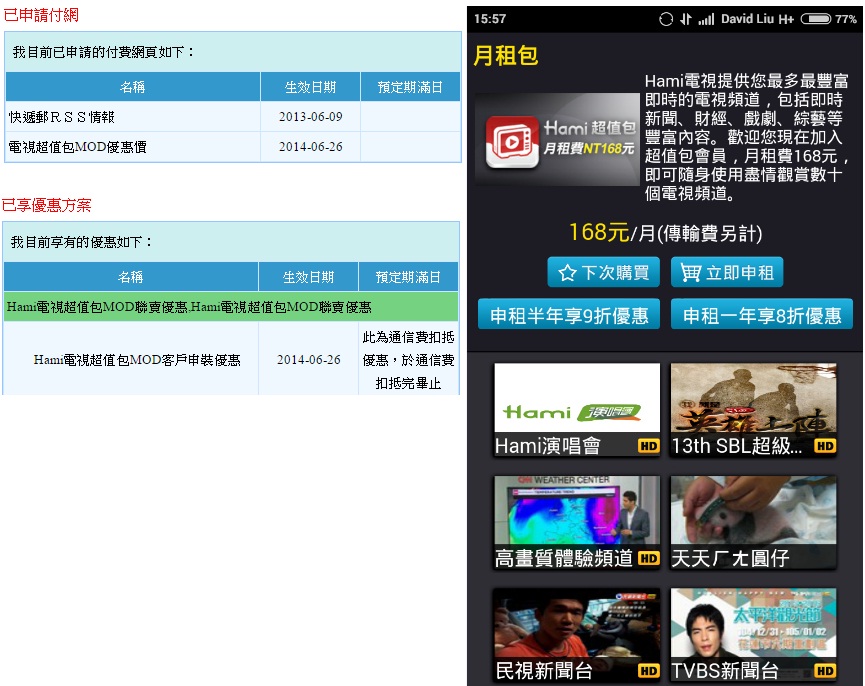Tap the sync icon in status bar
This screenshot has height=686, width=865.
coord(666,19)
